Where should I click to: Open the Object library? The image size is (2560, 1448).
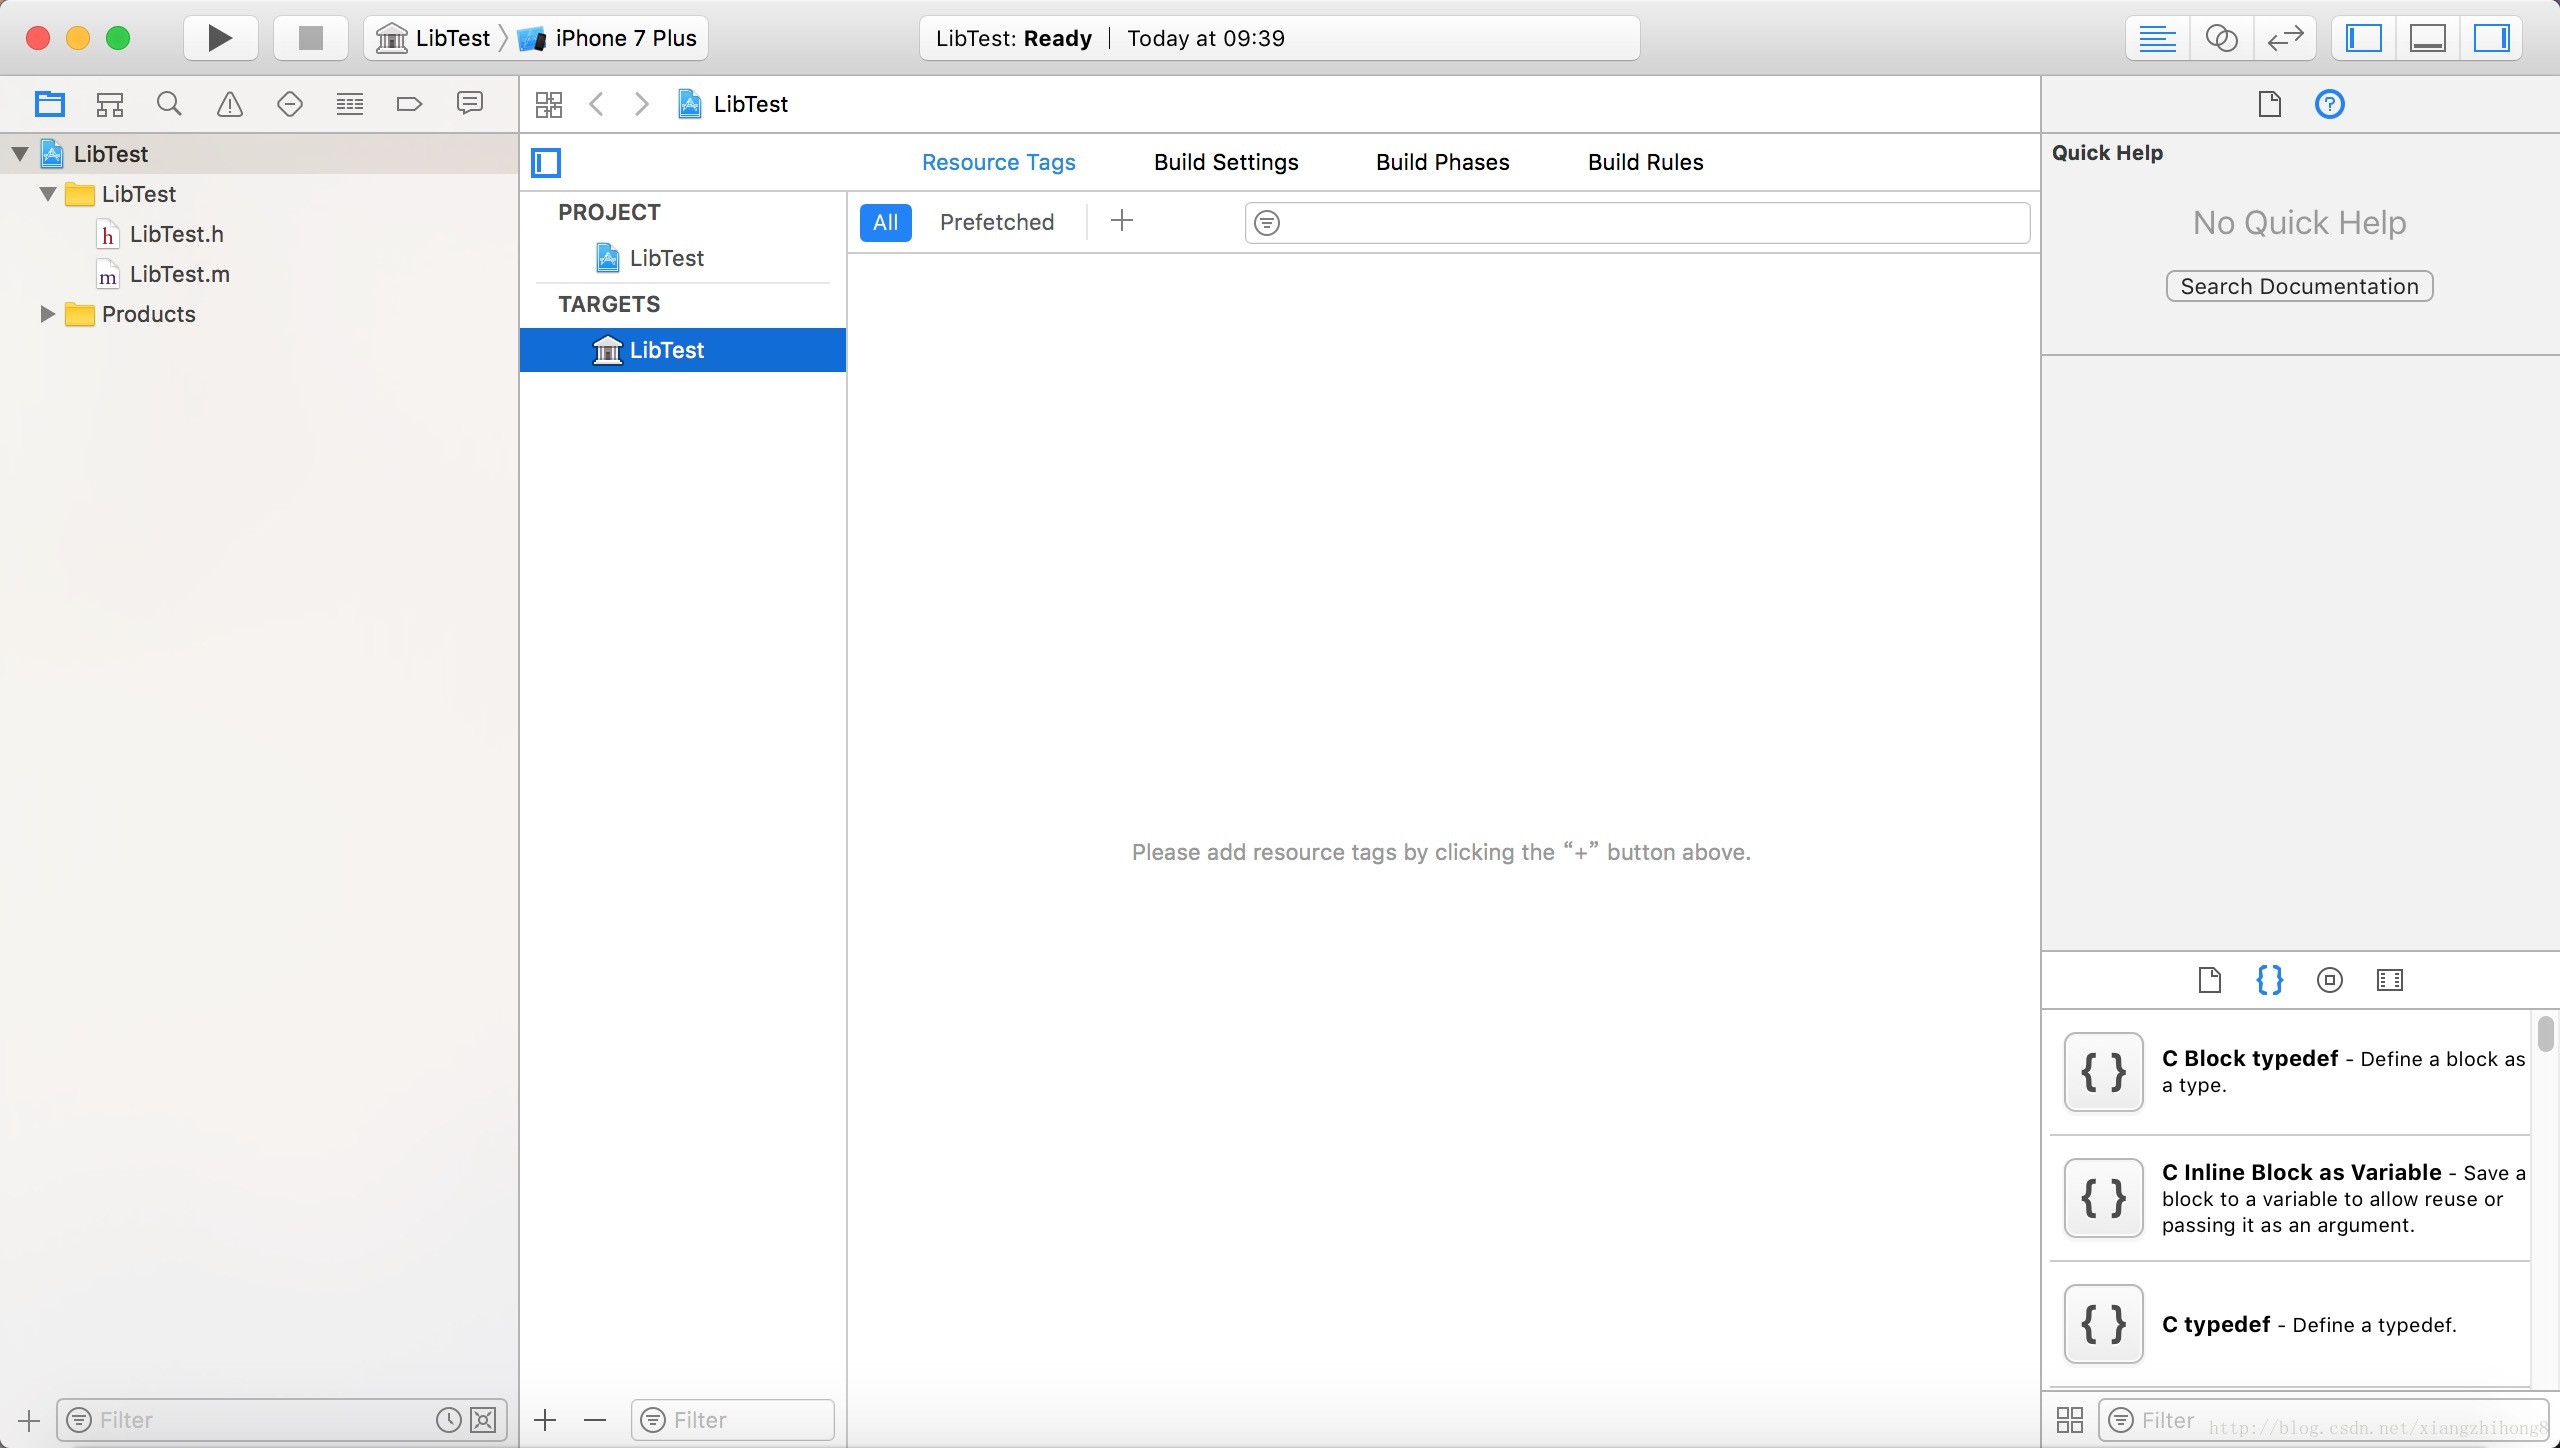point(2330,980)
